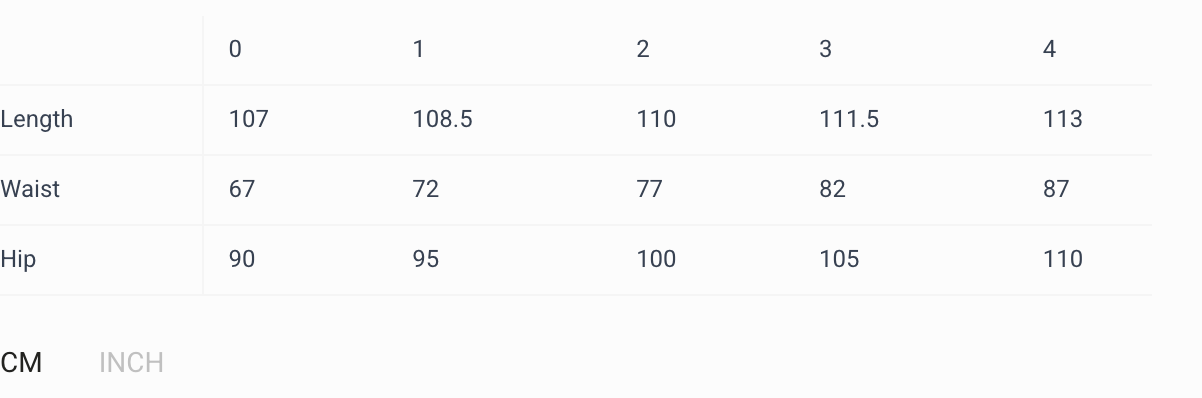The width and height of the screenshot is (1202, 398).
Task: Click the waist value 82
Action: pyautogui.click(x=832, y=189)
